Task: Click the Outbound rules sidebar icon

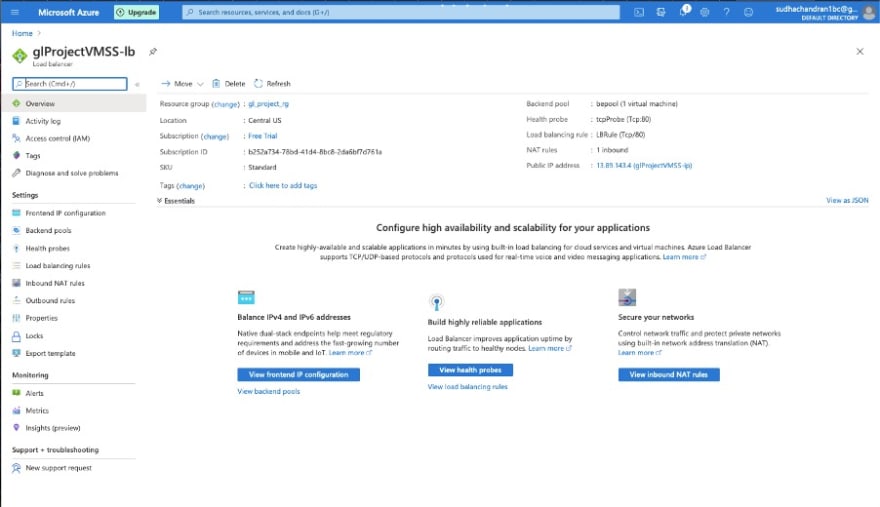Action: tap(16, 300)
